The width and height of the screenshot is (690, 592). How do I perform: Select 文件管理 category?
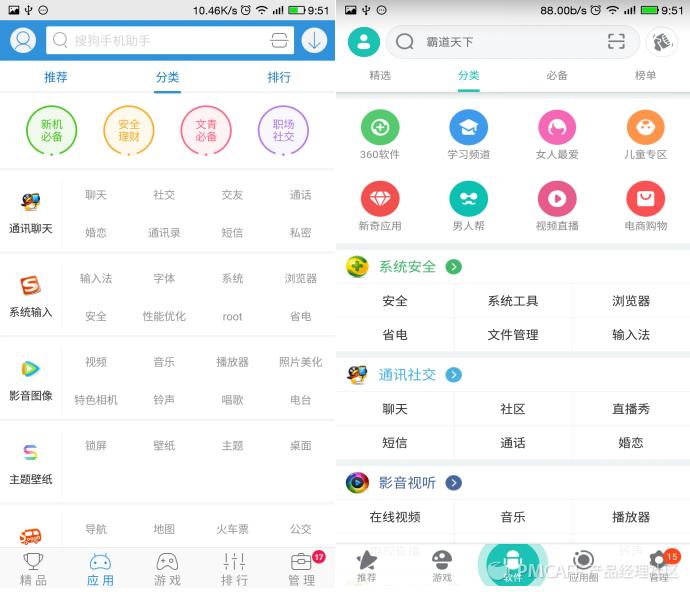(x=513, y=335)
